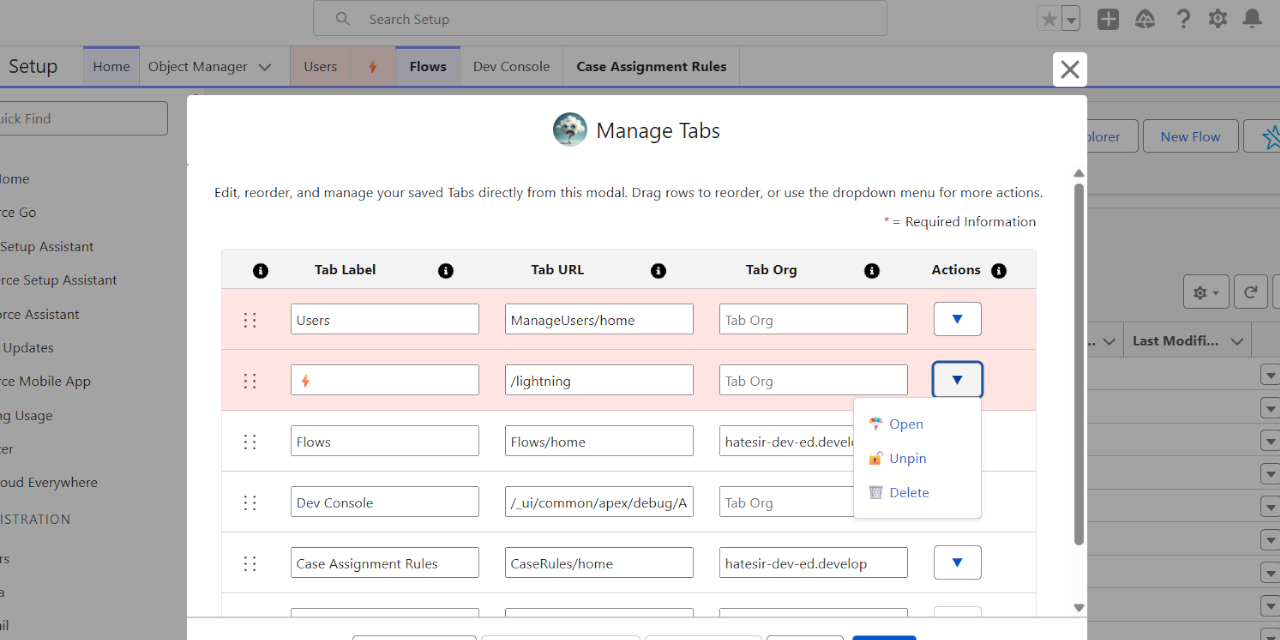1280x640 pixels.
Task: Grab the drag handle of the Users row
Action: tap(250, 320)
